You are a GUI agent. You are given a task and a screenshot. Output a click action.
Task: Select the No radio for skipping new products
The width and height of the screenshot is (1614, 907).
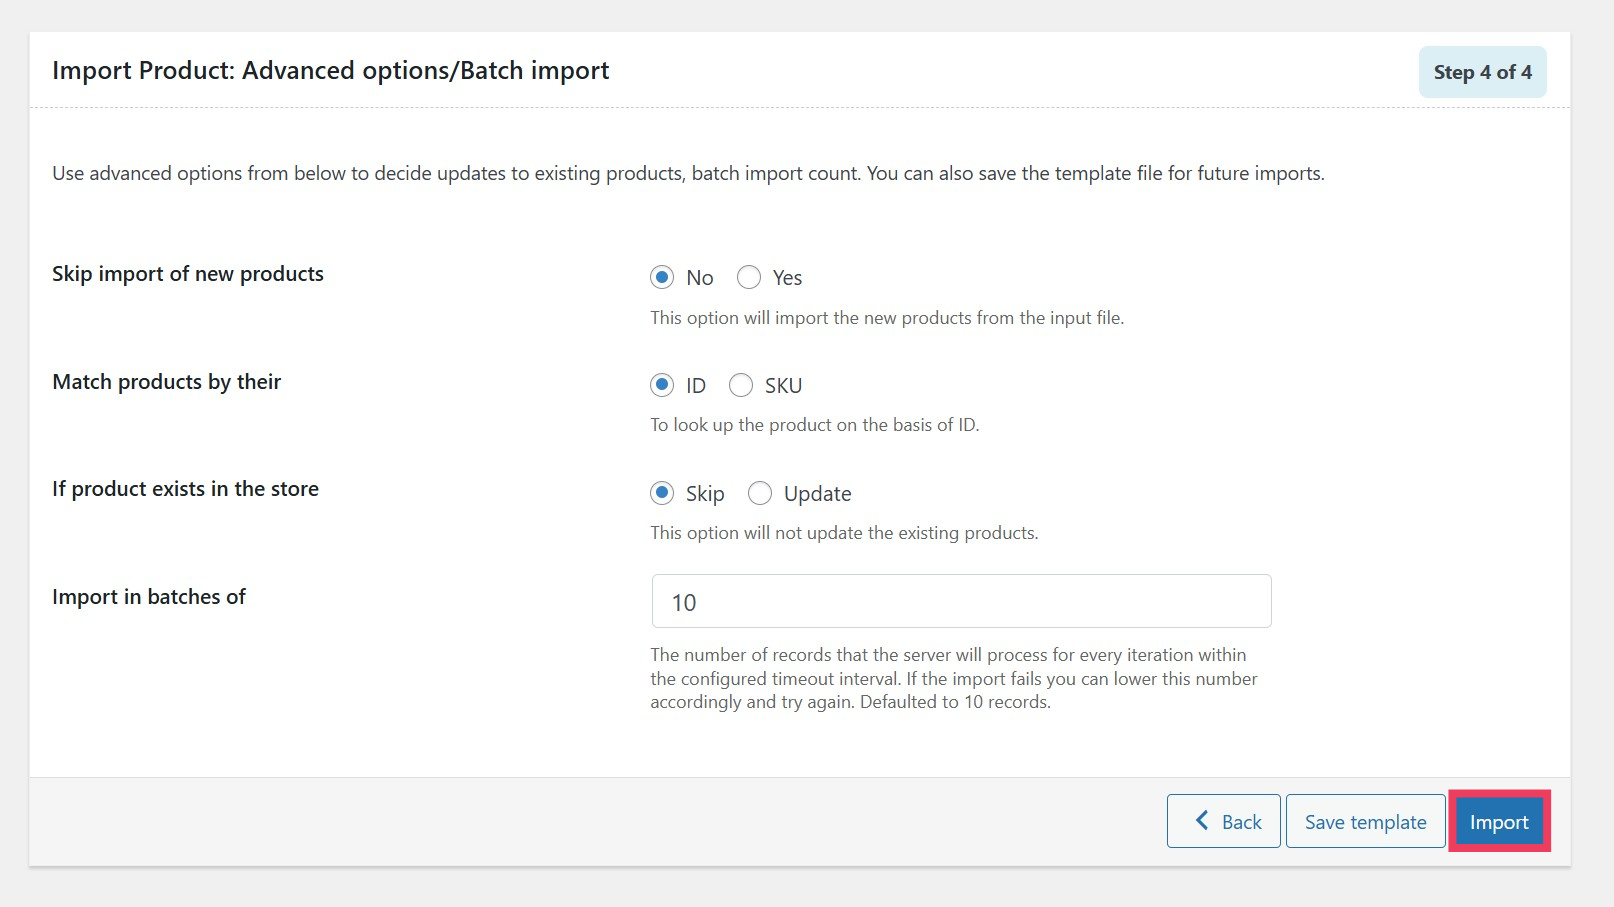[x=662, y=277]
